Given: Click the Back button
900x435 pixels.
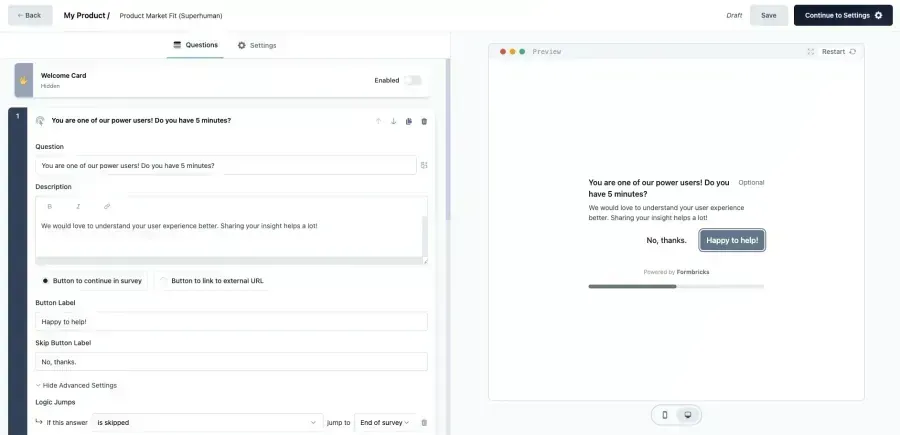Looking at the screenshot, I should tap(30, 15).
